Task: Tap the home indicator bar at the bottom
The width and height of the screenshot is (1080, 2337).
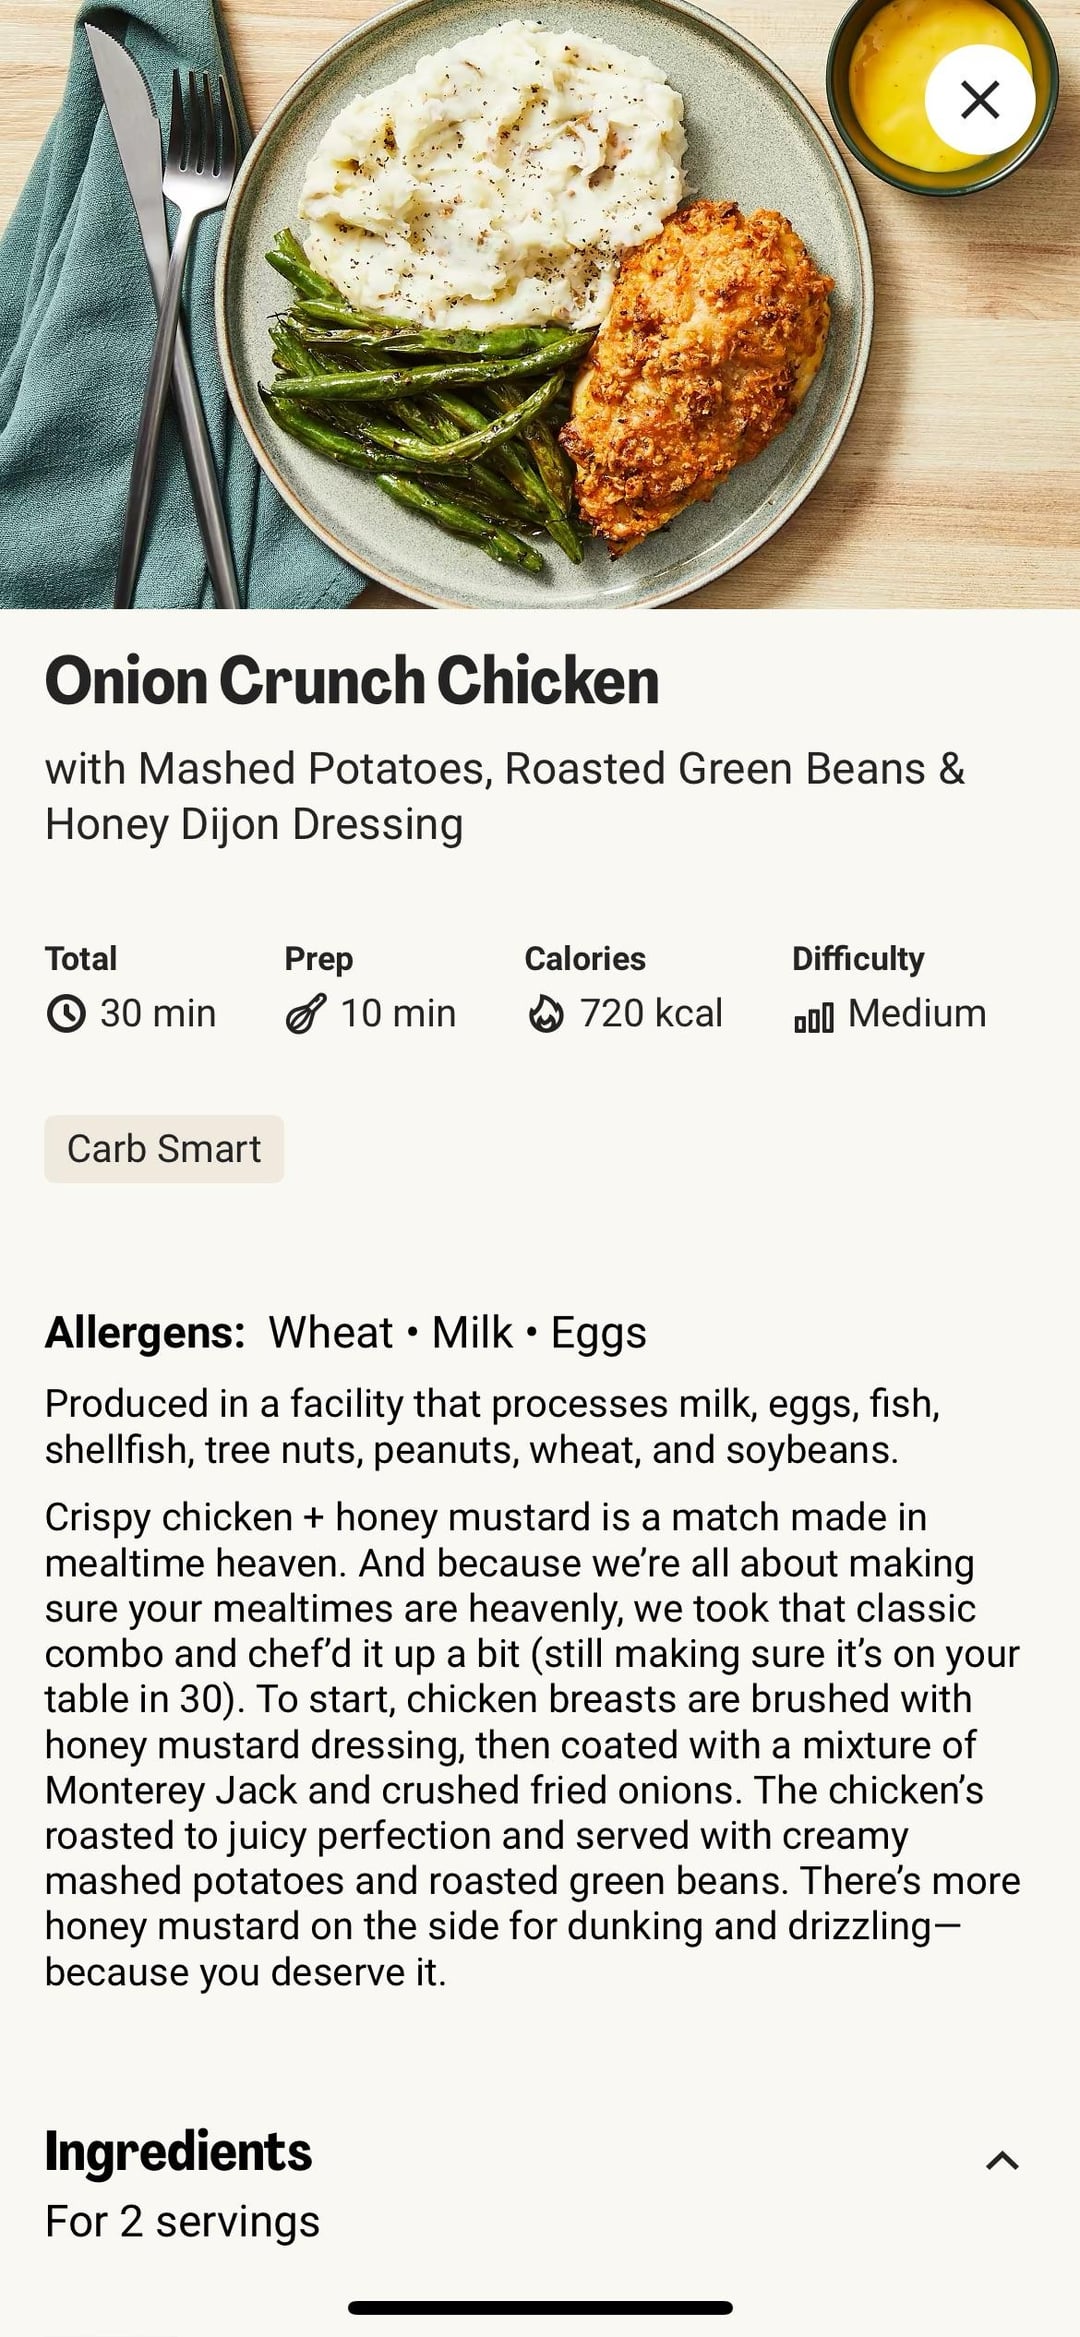Action: click(540, 2308)
